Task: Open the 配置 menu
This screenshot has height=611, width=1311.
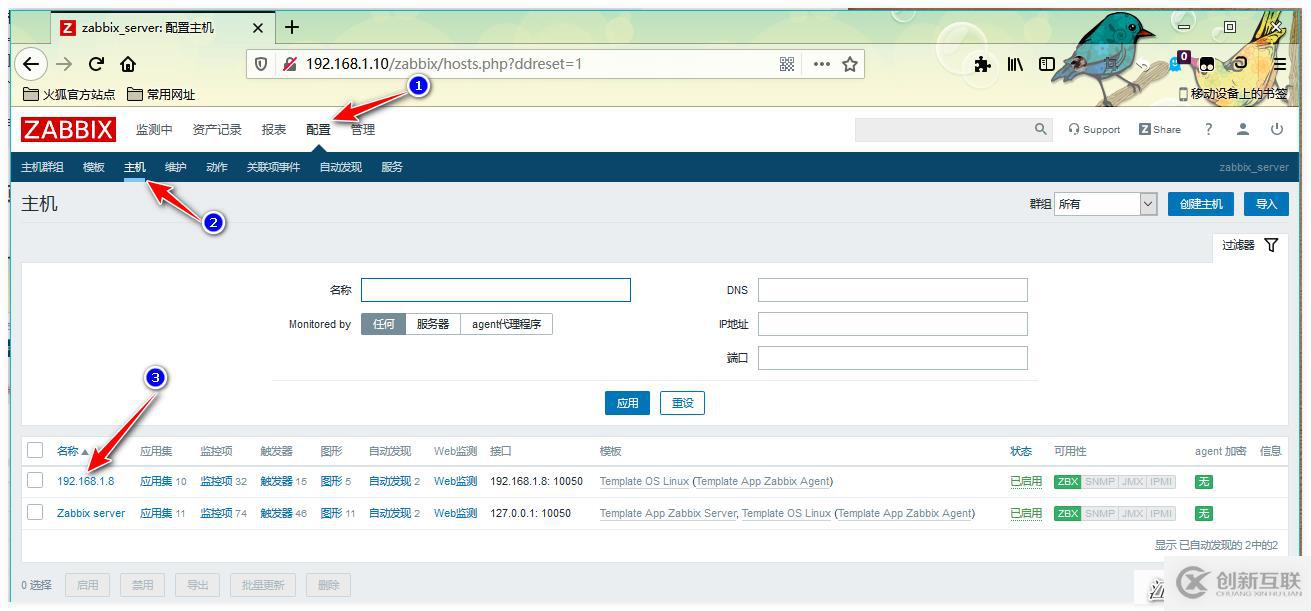Action: [317, 129]
